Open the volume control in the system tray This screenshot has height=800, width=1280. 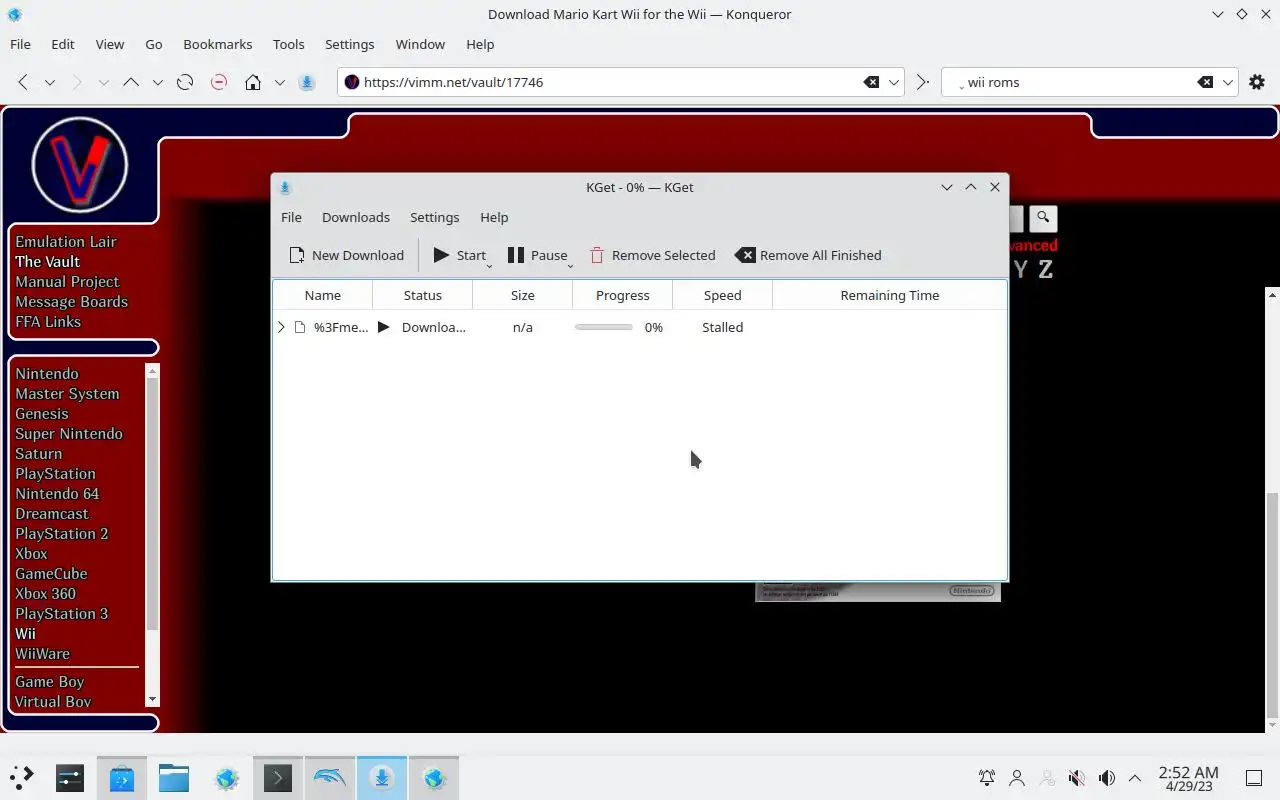pyautogui.click(x=1106, y=777)
